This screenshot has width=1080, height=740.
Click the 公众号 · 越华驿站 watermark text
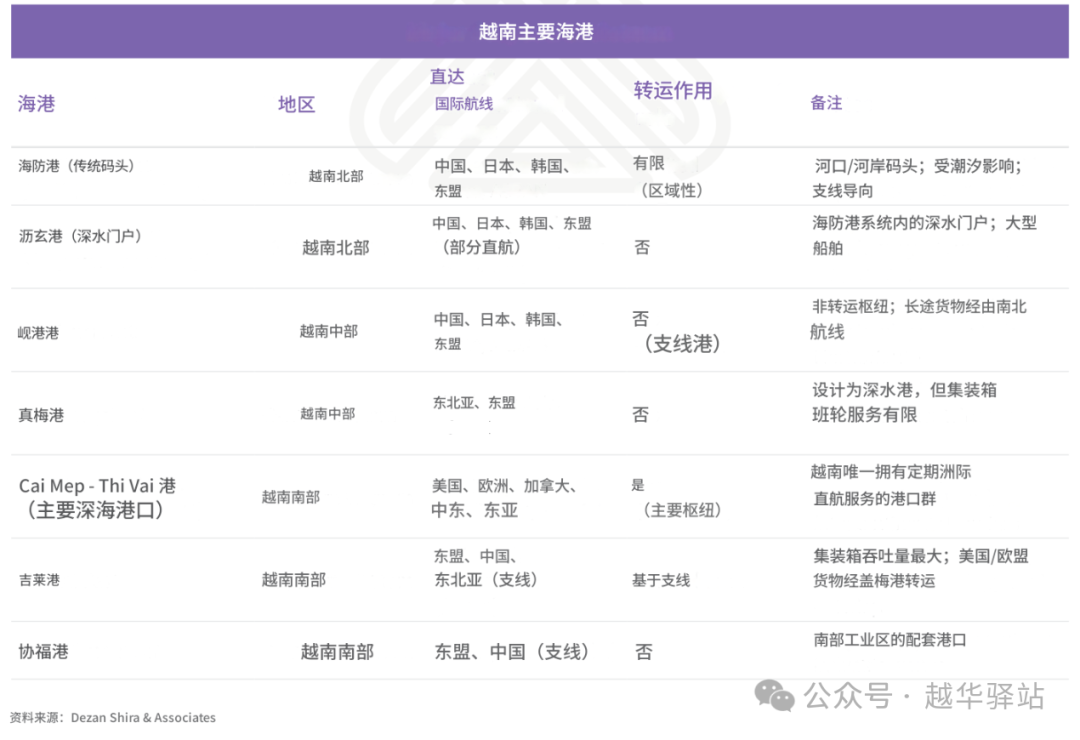coord(924,696)
